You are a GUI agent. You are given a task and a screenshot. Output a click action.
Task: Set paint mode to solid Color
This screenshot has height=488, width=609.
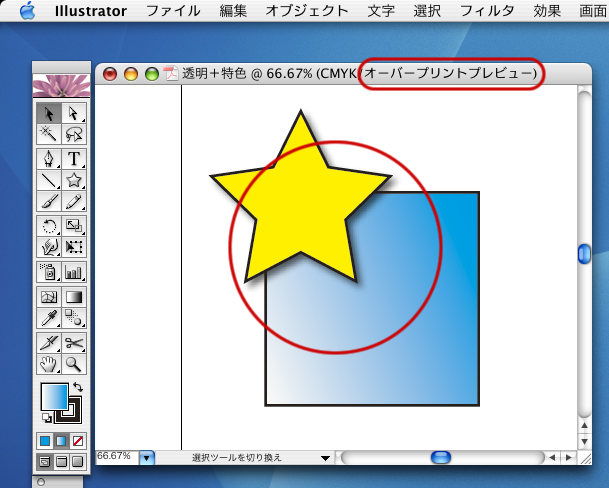pos(45,441)
